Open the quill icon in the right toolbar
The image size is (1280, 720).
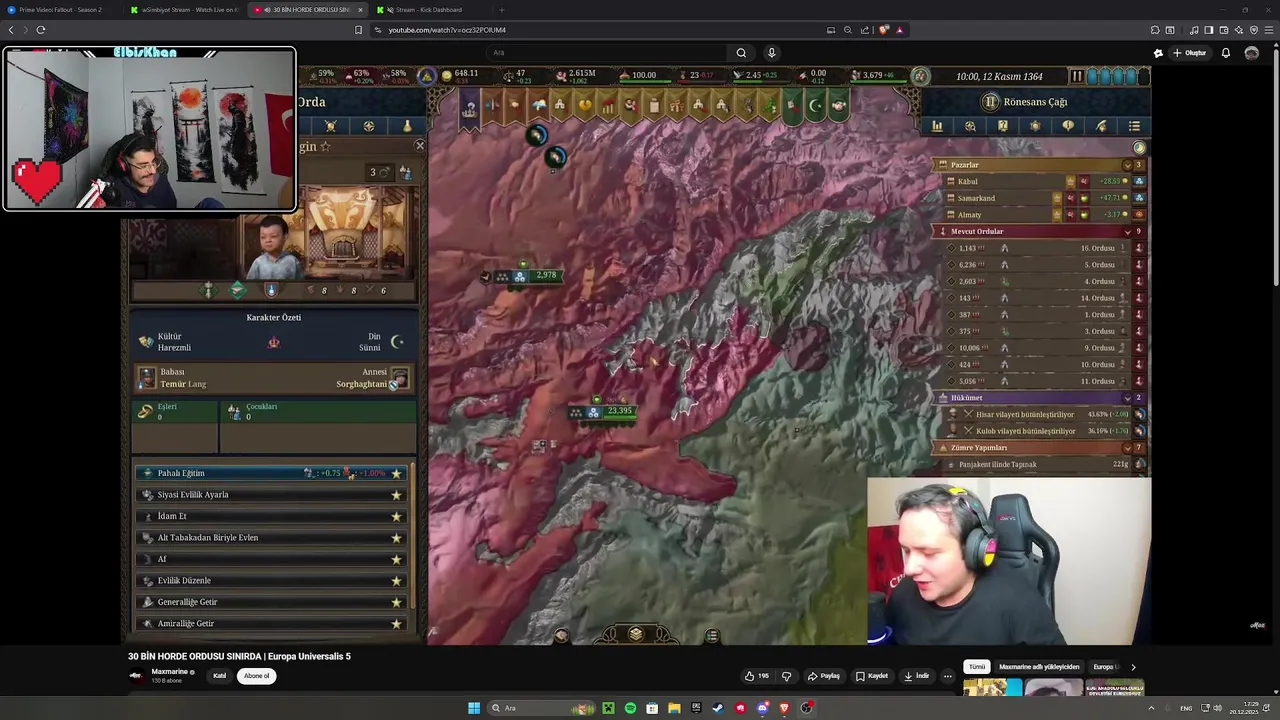(x=1101, y=126)
